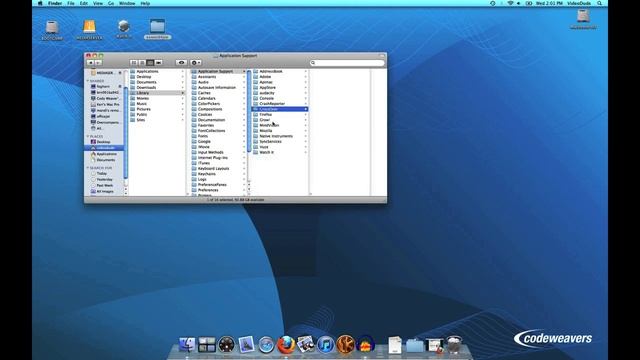The width and height of the screenshot is (640, 360).
Task: Select the Preferences folder in second column
Action: tap(218, 190)
